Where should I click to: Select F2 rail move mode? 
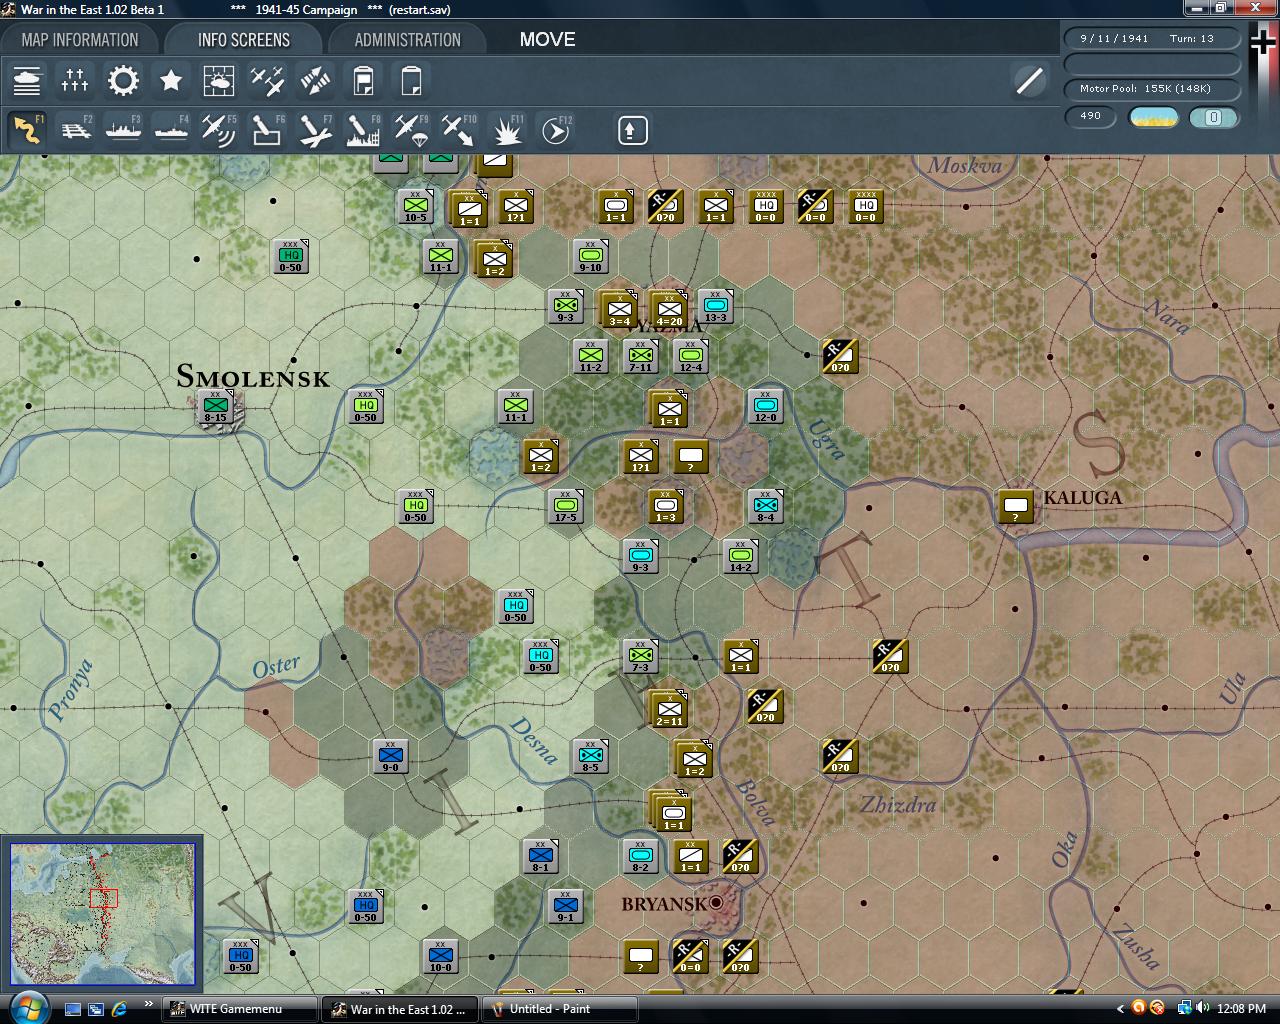75,130
